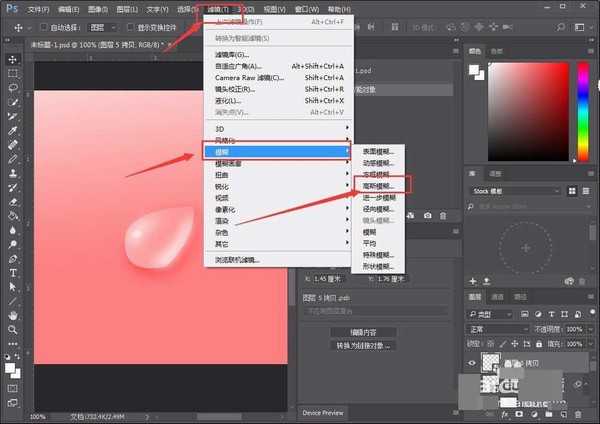Select the Type (T) tool
The image size is (600, 424).
point(13,272)
